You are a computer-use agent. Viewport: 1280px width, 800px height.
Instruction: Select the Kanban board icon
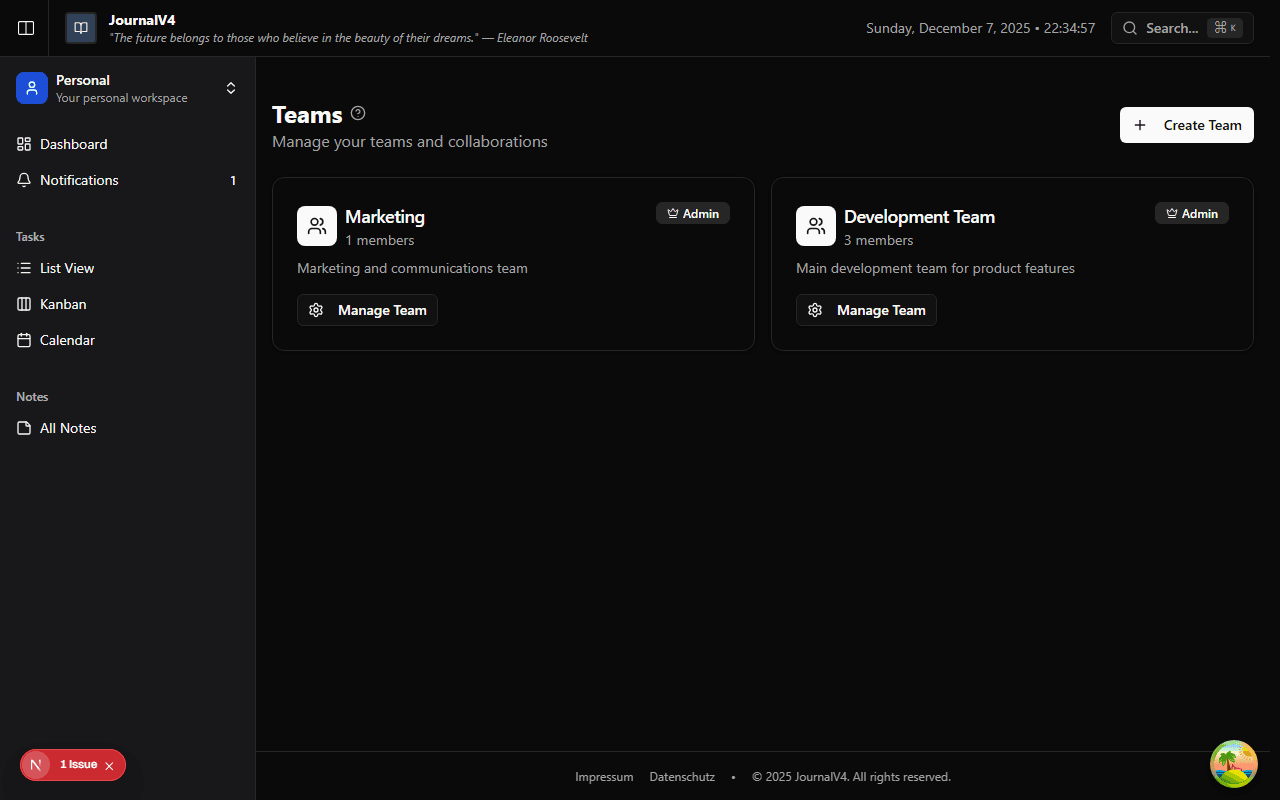[24, 304]
